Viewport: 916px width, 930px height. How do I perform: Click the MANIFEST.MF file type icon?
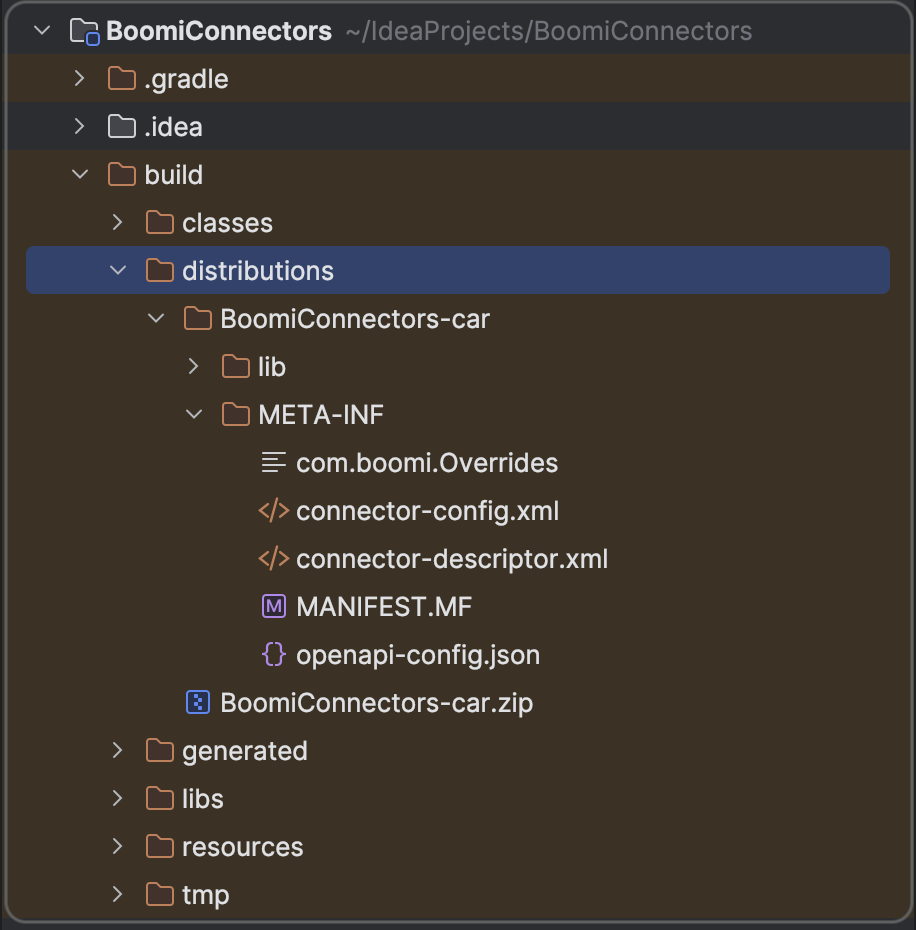[273, 606]
